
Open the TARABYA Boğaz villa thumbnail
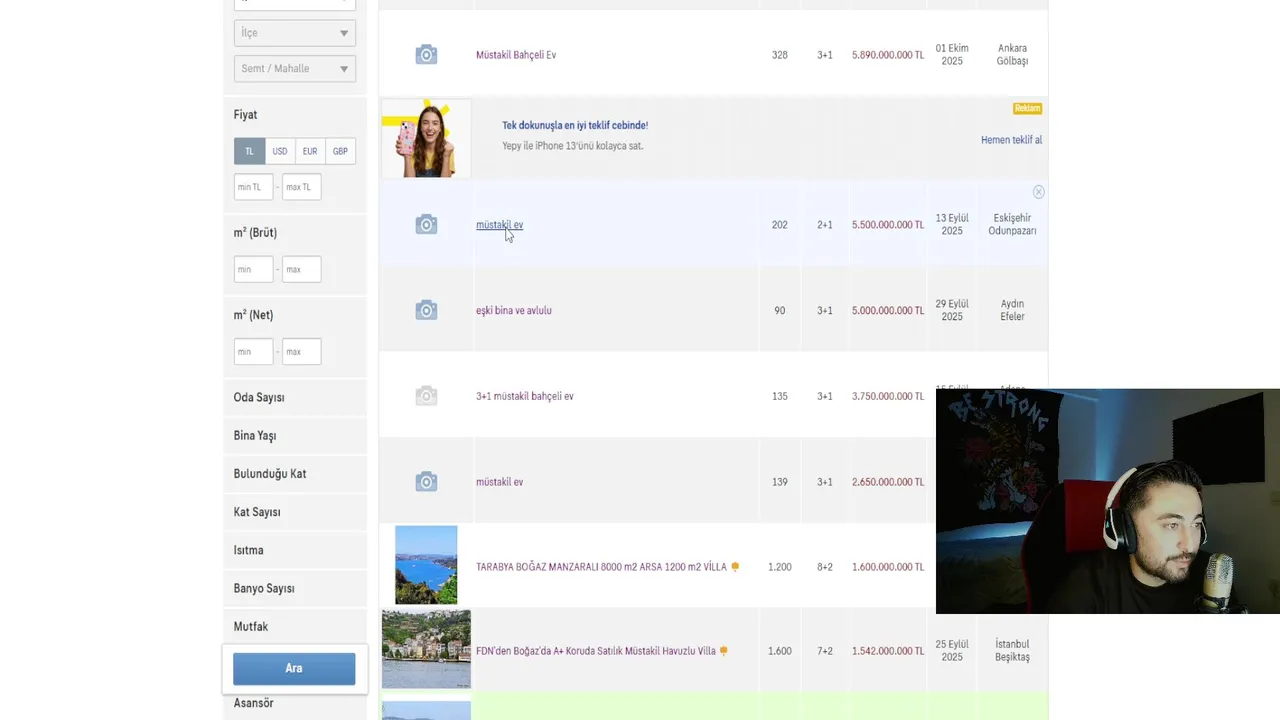(426, 565)
